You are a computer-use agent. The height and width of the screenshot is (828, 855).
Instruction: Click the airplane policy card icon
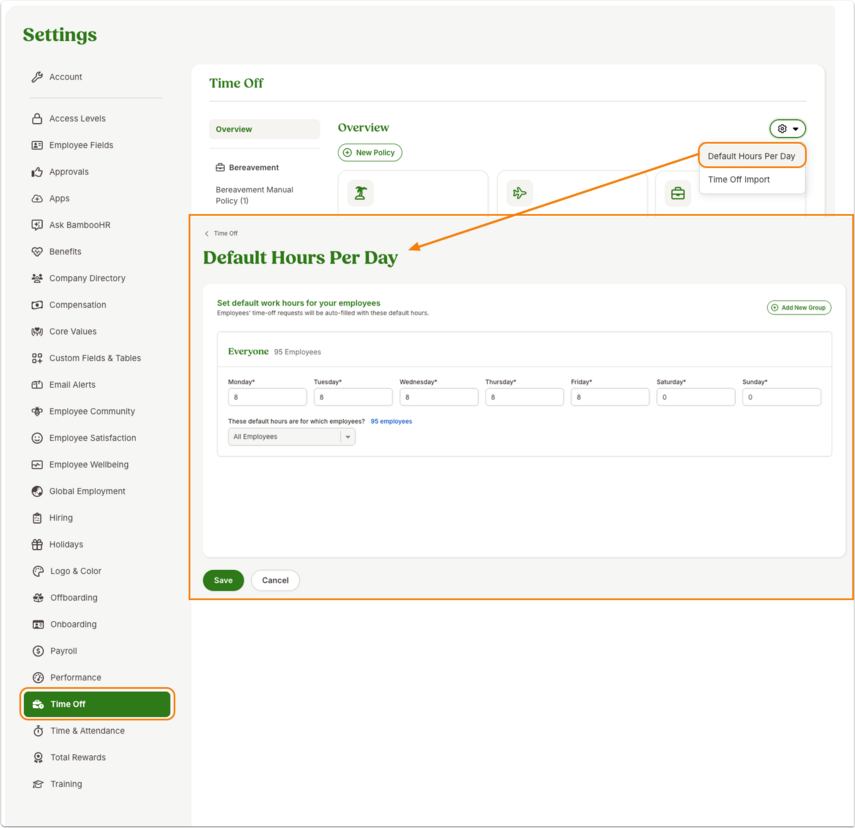click(520, 193)
